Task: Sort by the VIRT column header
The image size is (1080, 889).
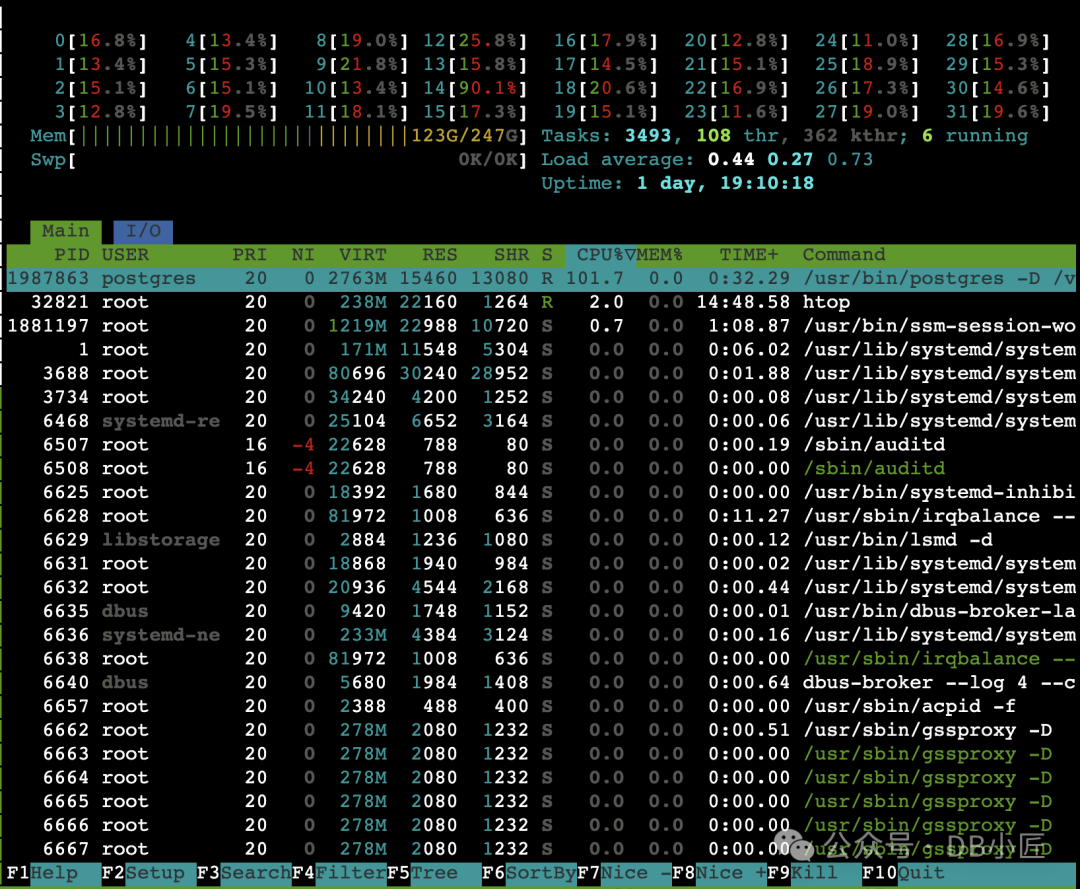Action: (363, 255)
